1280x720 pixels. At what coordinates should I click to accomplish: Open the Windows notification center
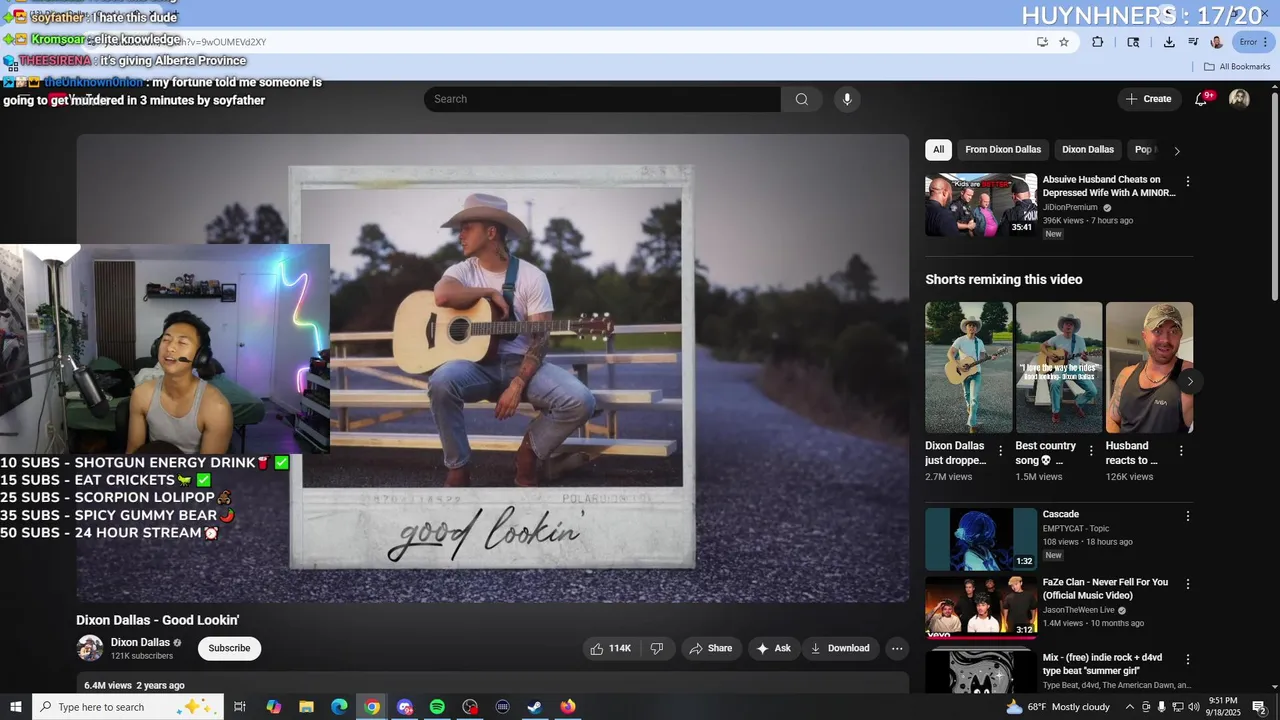click(1259, 707)
